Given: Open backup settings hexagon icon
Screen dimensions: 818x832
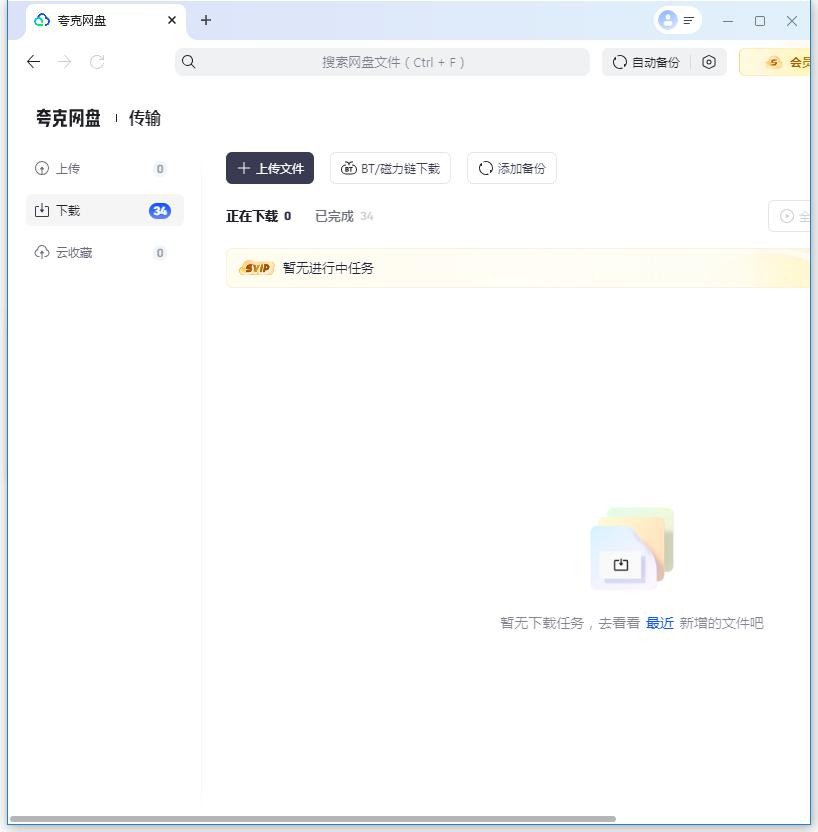Looking at the screenshot, I should [x=709, y=62].
